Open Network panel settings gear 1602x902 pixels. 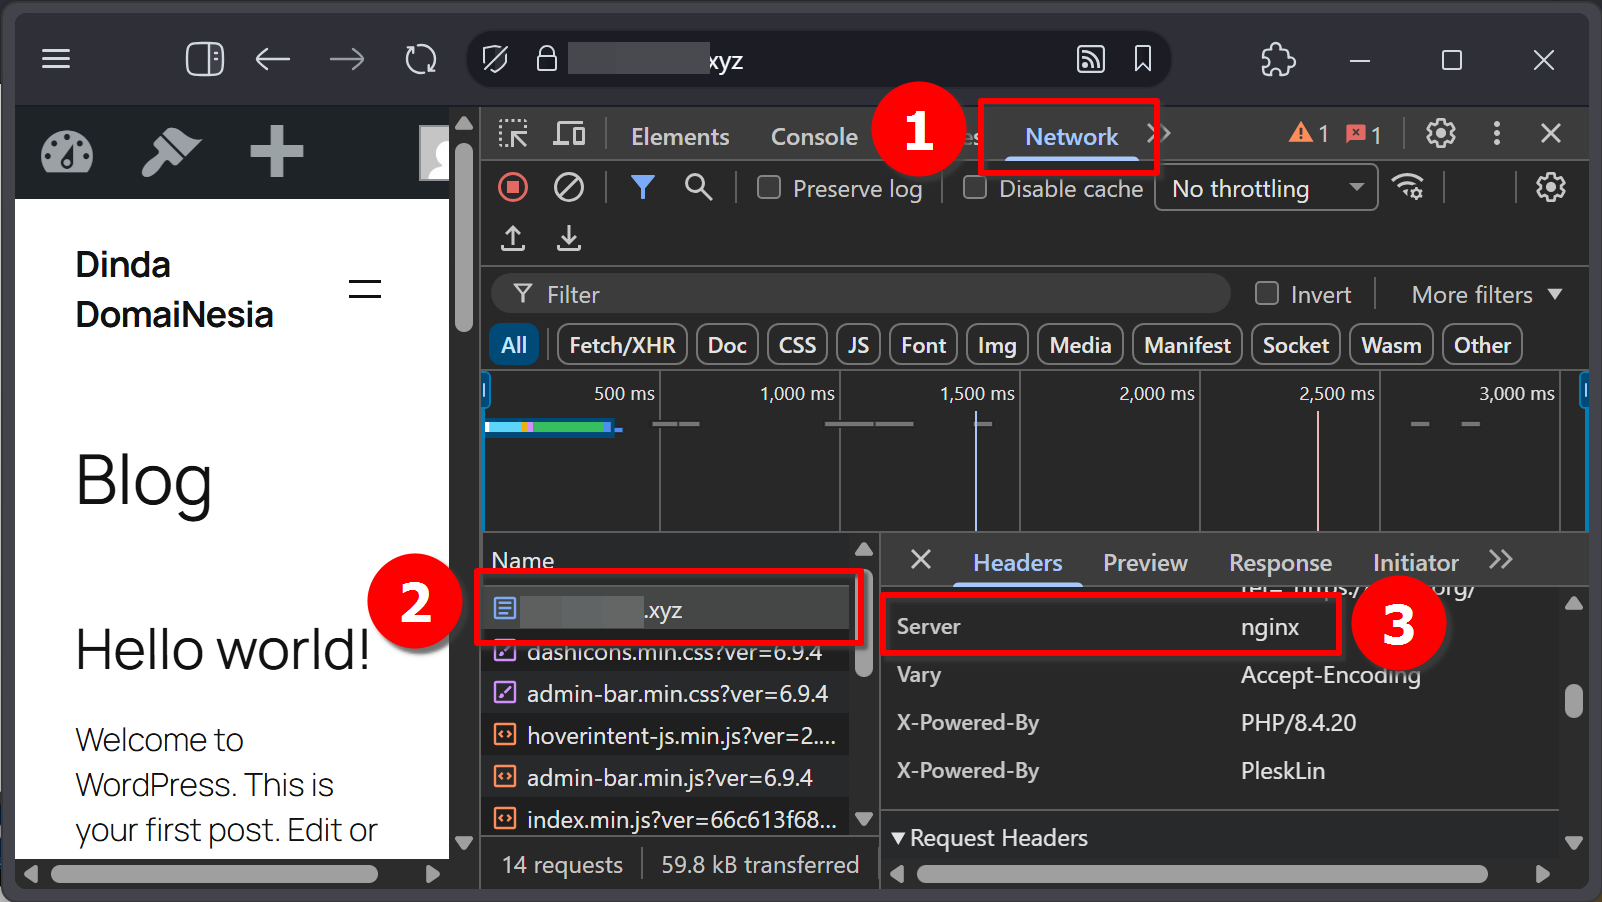[1551, 187]
